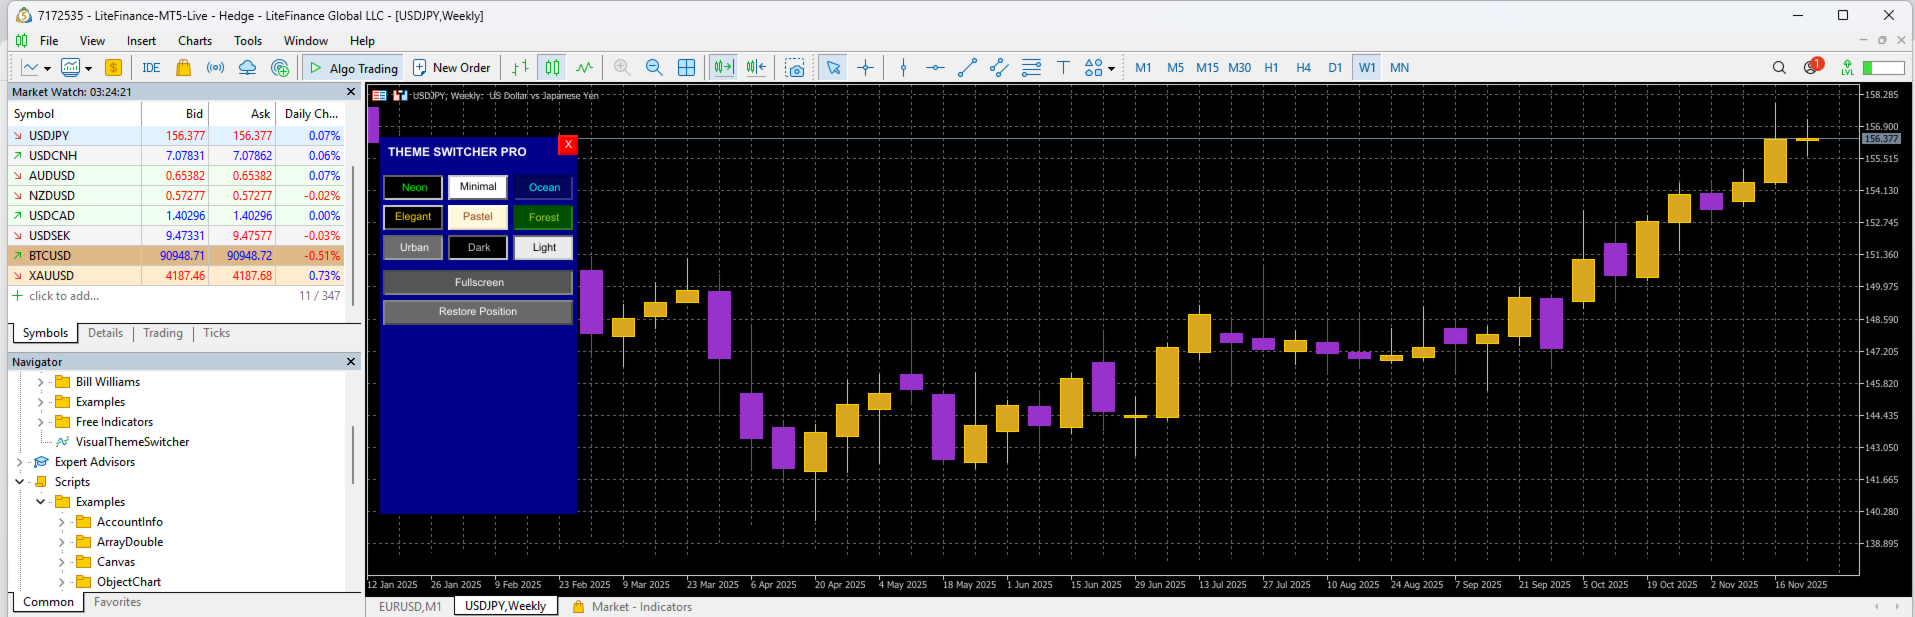Click the Restore Position button
Screen dimensions: 1915x617
pos(478,312)
